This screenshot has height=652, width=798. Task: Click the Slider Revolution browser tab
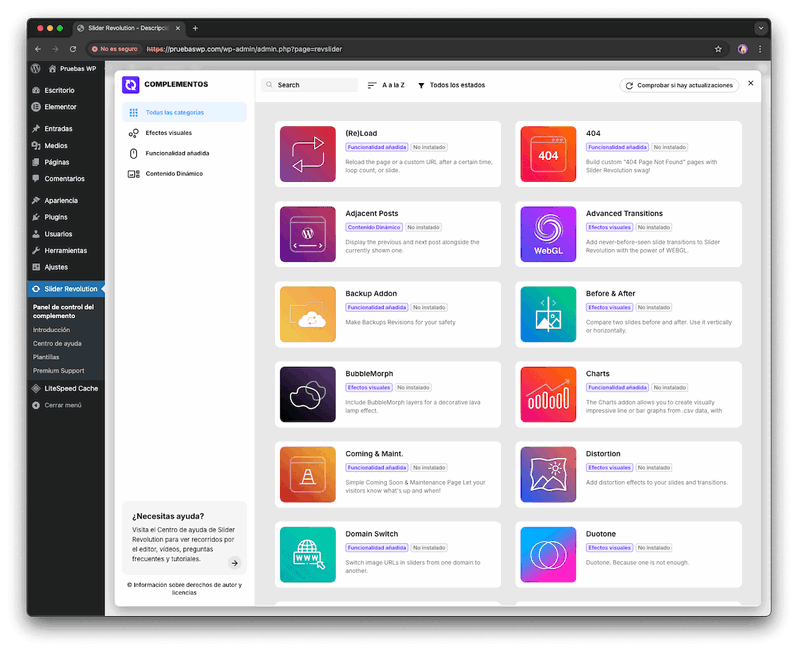tap(128, 29)
